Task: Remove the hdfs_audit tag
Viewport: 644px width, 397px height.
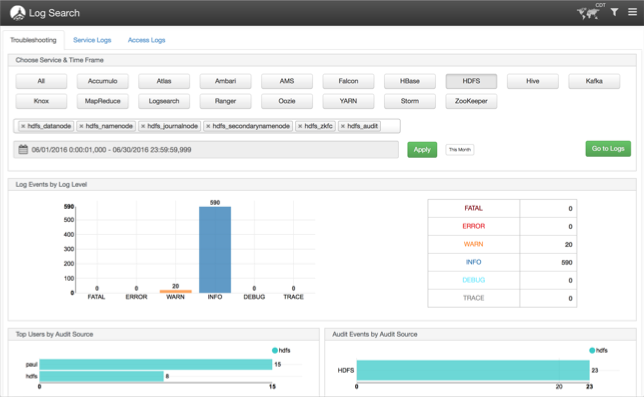Action: pos(343,126)
